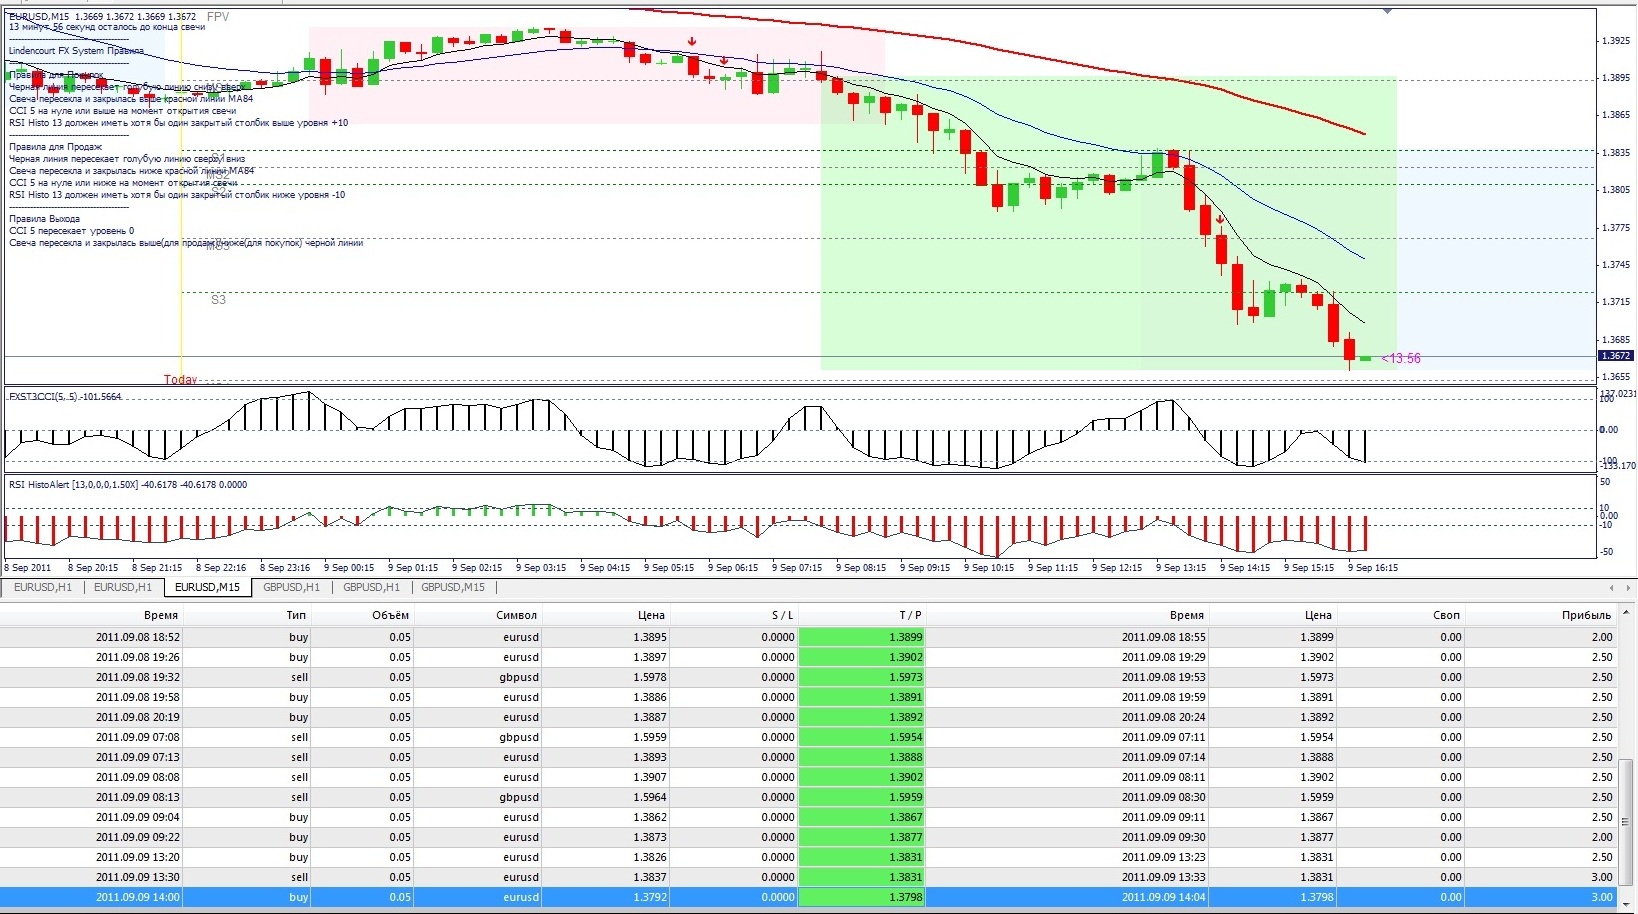The width and height of the screenshot is (1638, 914).
Task: Select the trade opened 2011.09.08 19:26
Action: [x=808, y=657]
